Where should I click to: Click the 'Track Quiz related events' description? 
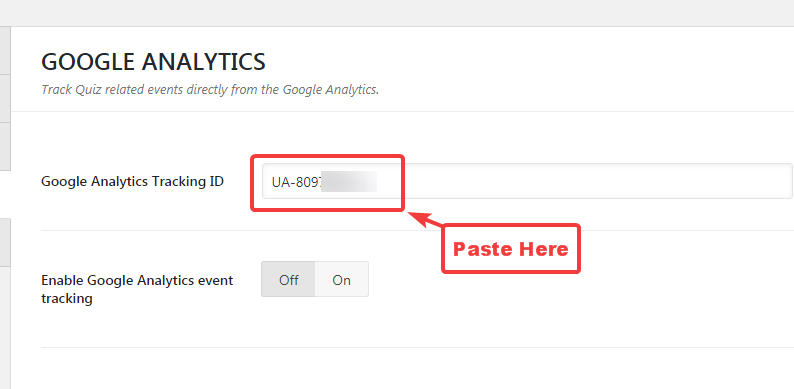tap(210, 90)
